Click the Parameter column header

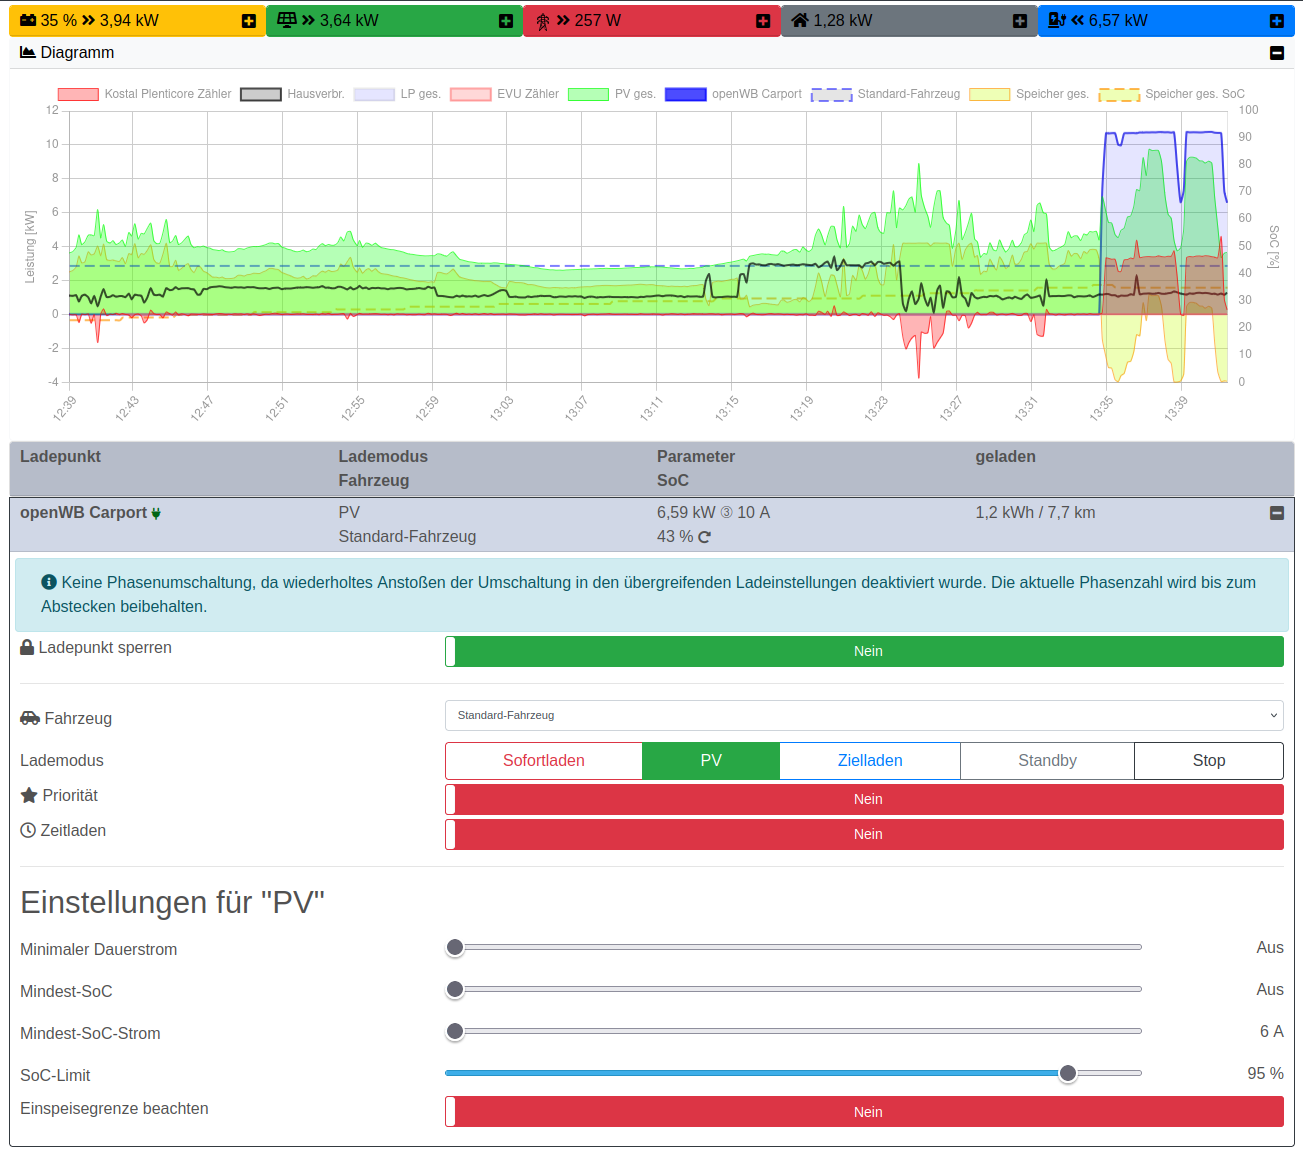coord(696,456)
